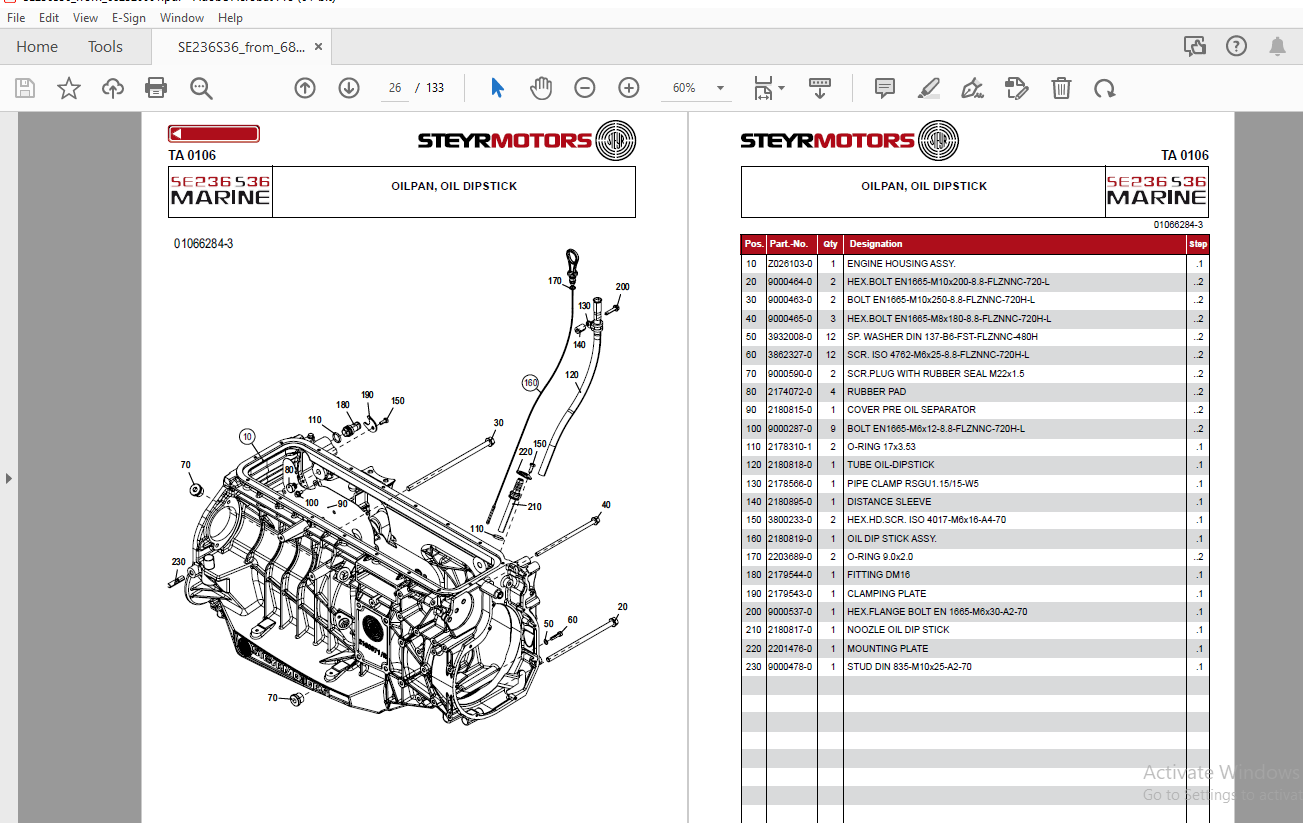1303x823 pixels.
Task: Click the Save file icon
Action: [25, 88]
